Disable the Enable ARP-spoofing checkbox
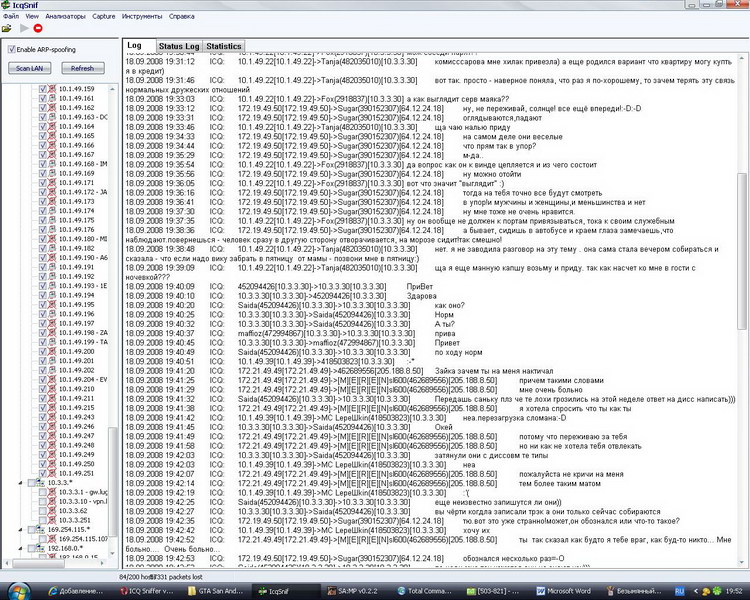This screenshot has height=600, width=750. (12, 49)
